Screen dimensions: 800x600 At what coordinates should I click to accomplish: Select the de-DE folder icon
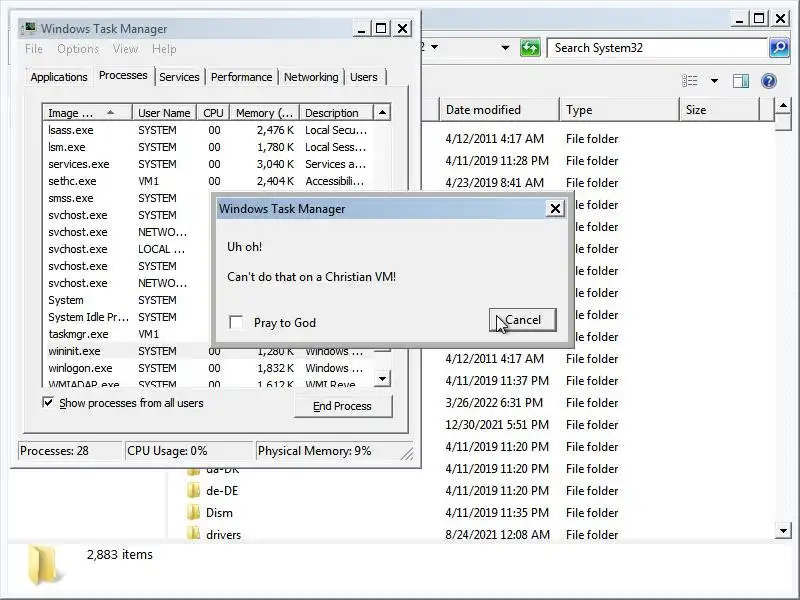[193, 491]
